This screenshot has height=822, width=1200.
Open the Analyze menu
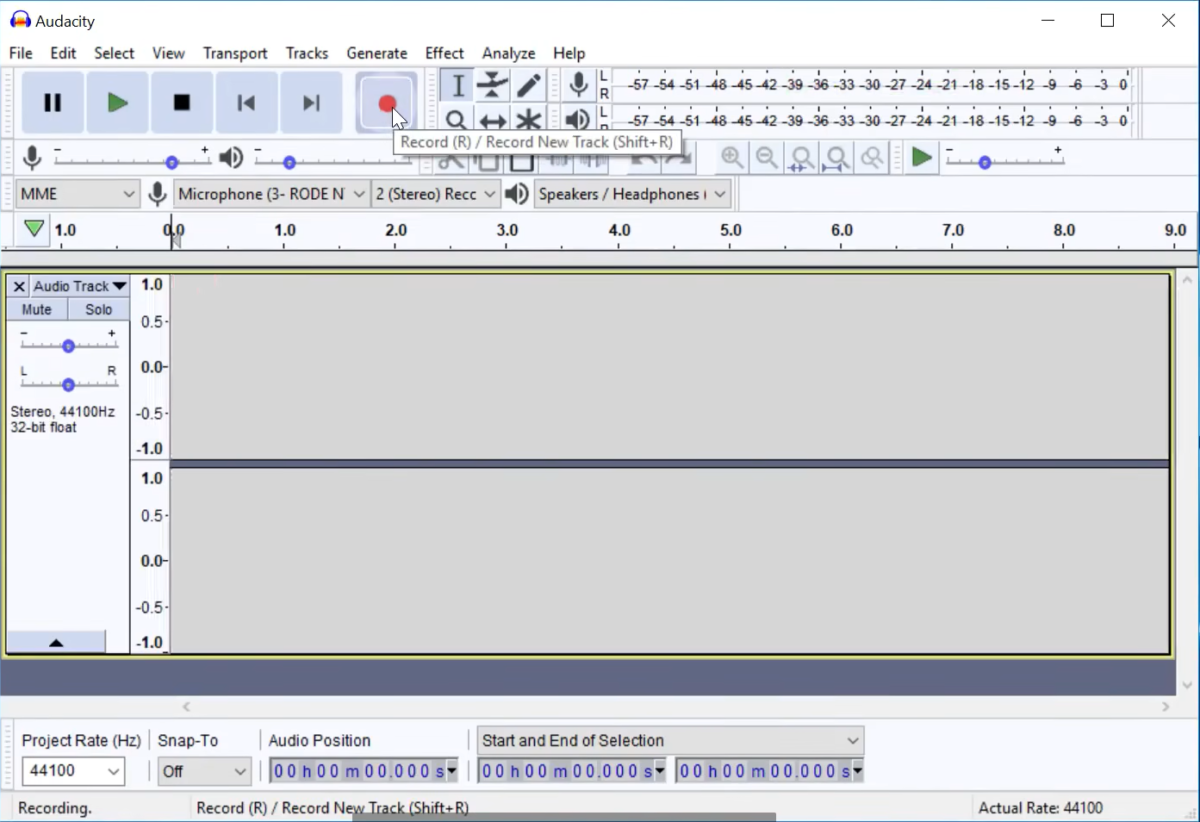tap(508, 53)
